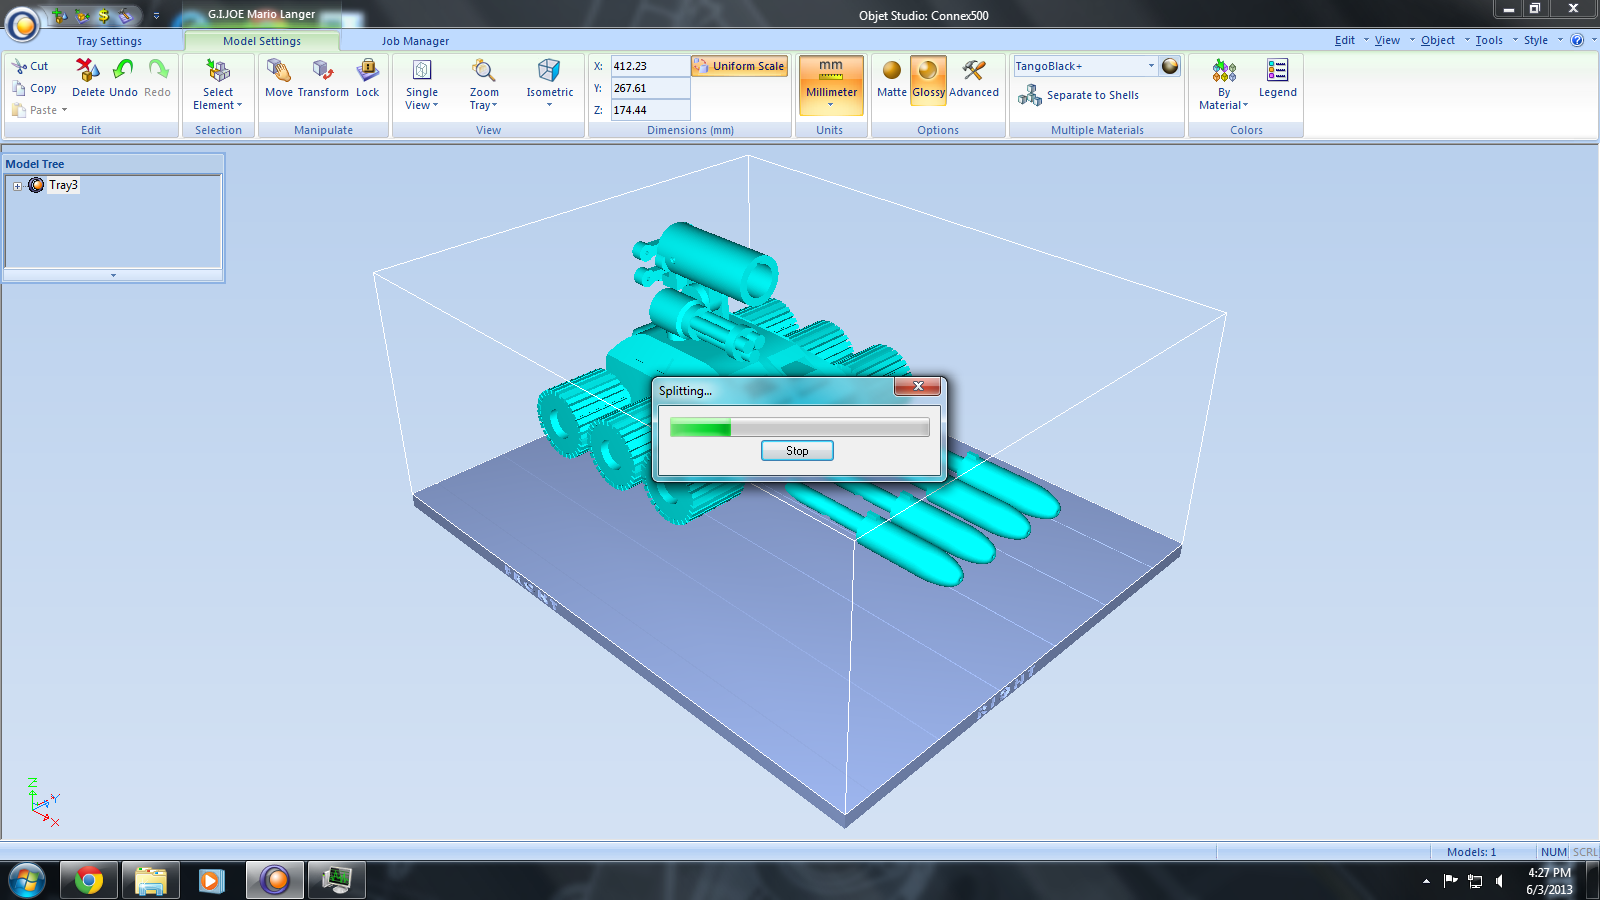Click the fourth quick access toolbar icon
The image size is (1600, 900).
click(x=125, y=15)
